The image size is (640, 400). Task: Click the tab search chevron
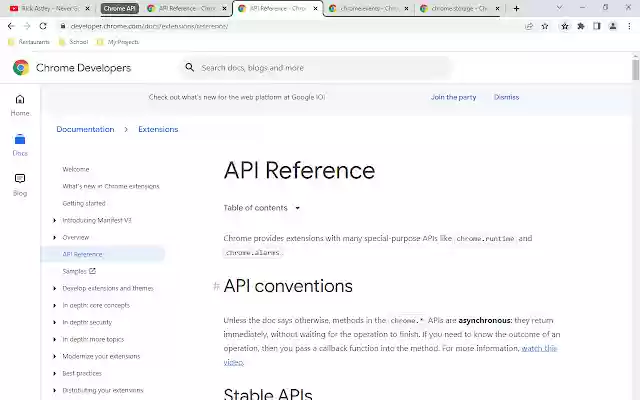coord(560,7)
